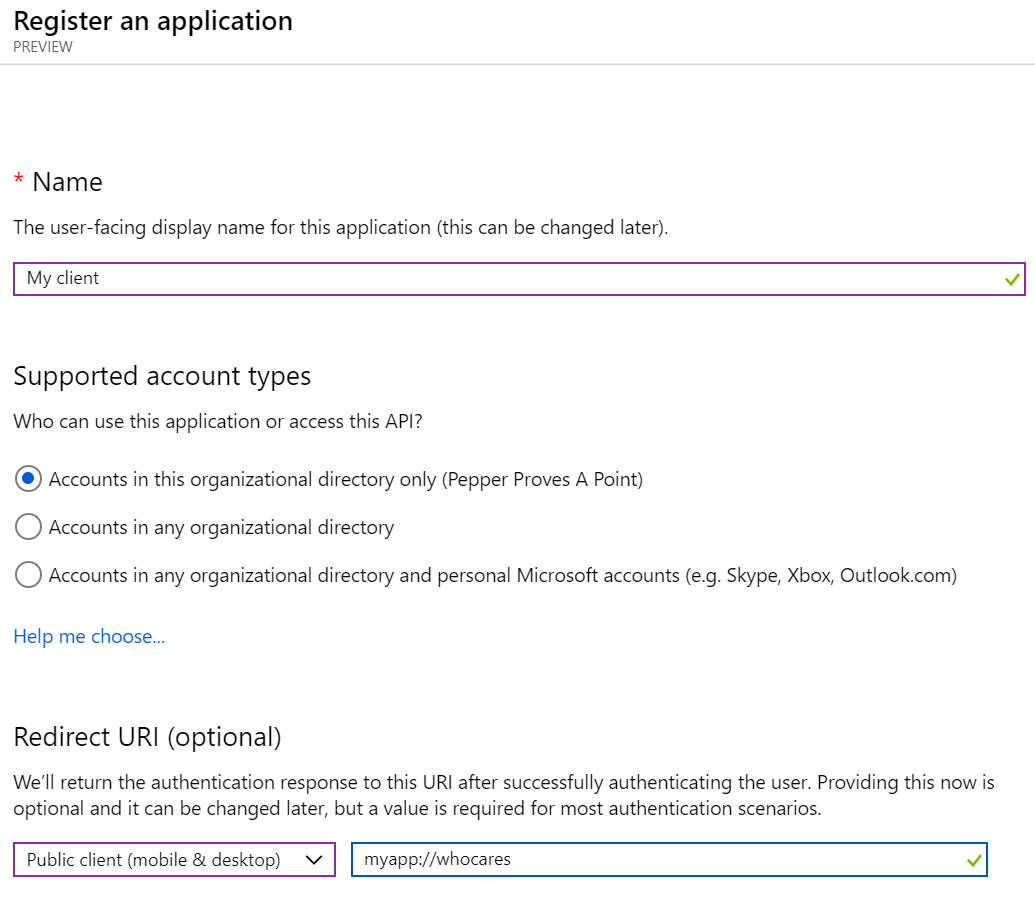
Task: Select Accounts in any organizational directory radio
Action: click(28, 527)
